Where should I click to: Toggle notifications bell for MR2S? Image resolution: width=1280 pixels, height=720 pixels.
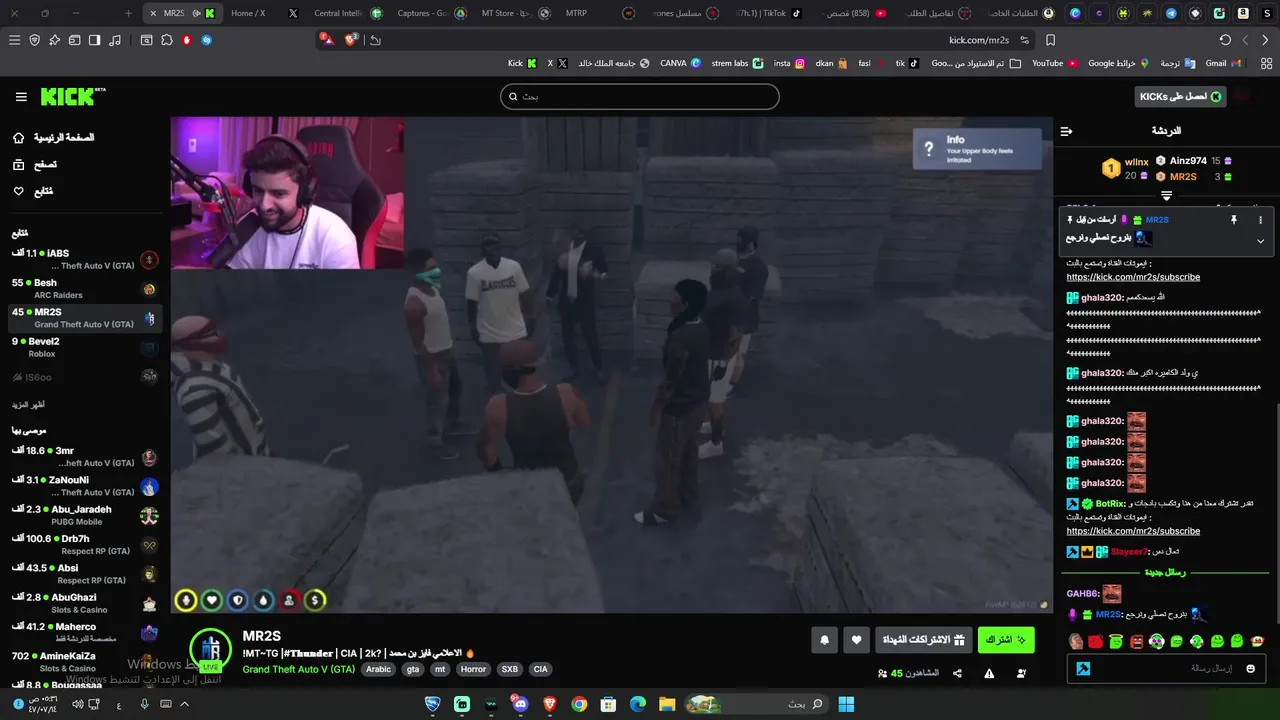click(824, 640)
